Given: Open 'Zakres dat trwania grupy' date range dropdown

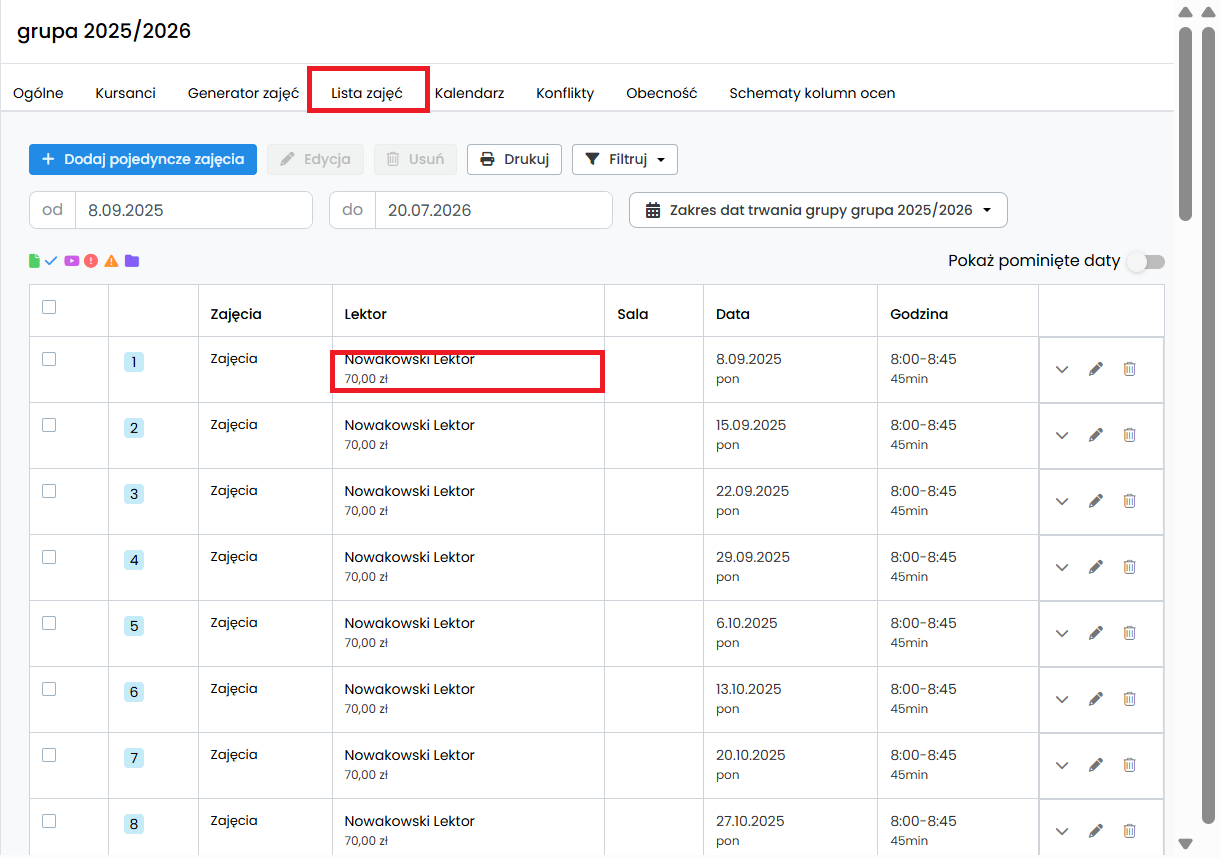Looking at the screenshot, I should tap(817, 210).
